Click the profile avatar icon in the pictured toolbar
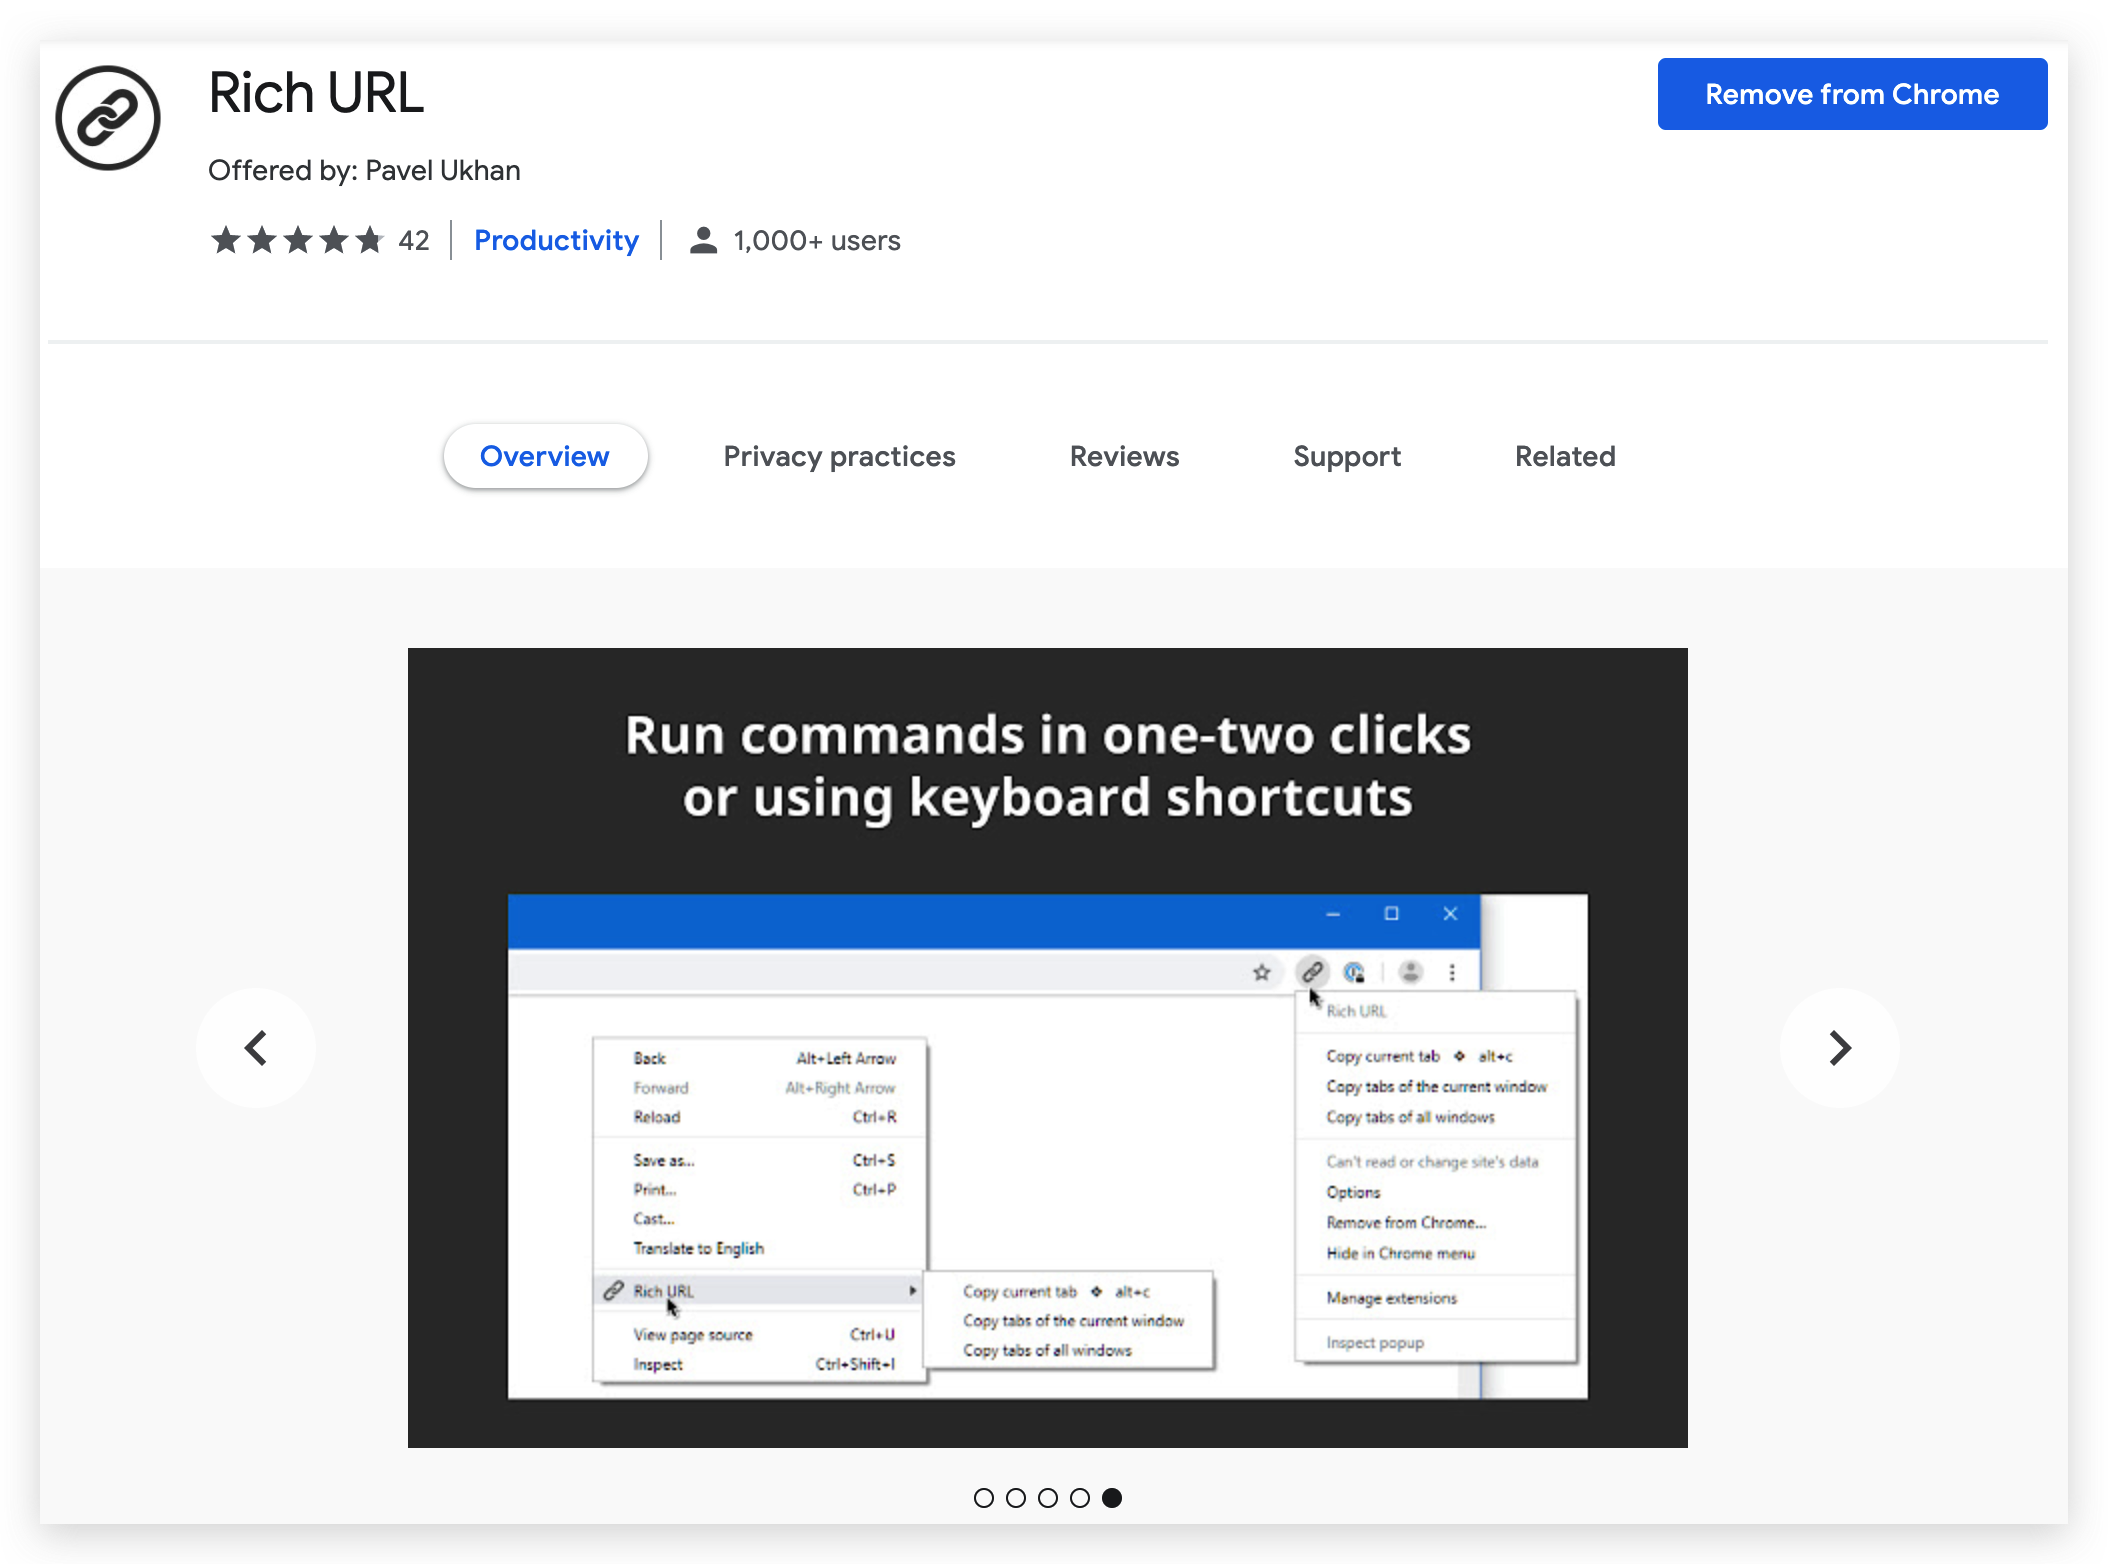This screenshot has width=2108, height=1564. pos(1411,971)
